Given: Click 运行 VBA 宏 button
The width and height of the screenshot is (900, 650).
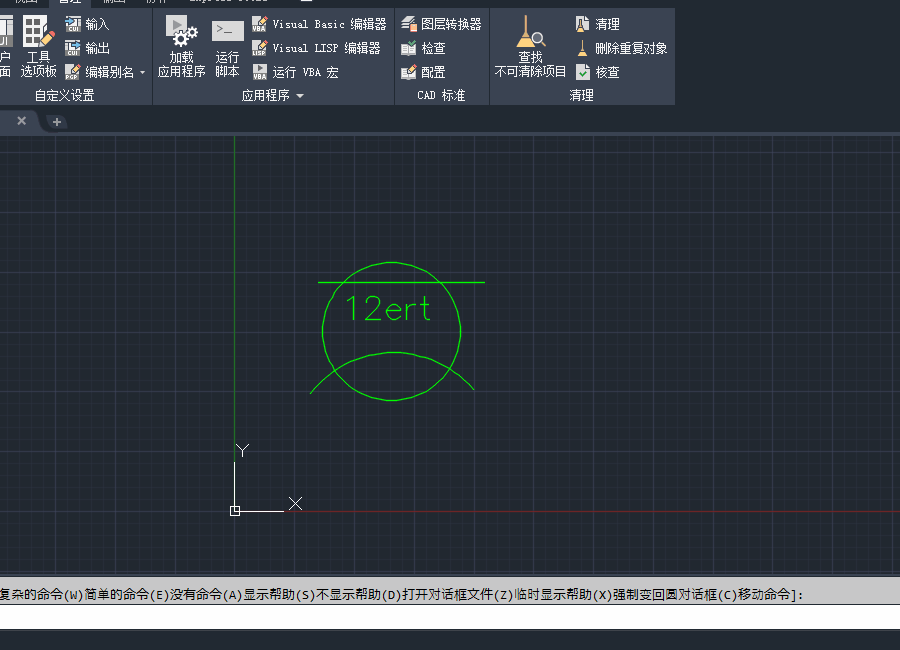Looking at the screenshot, I should click(x=295, y=72).
